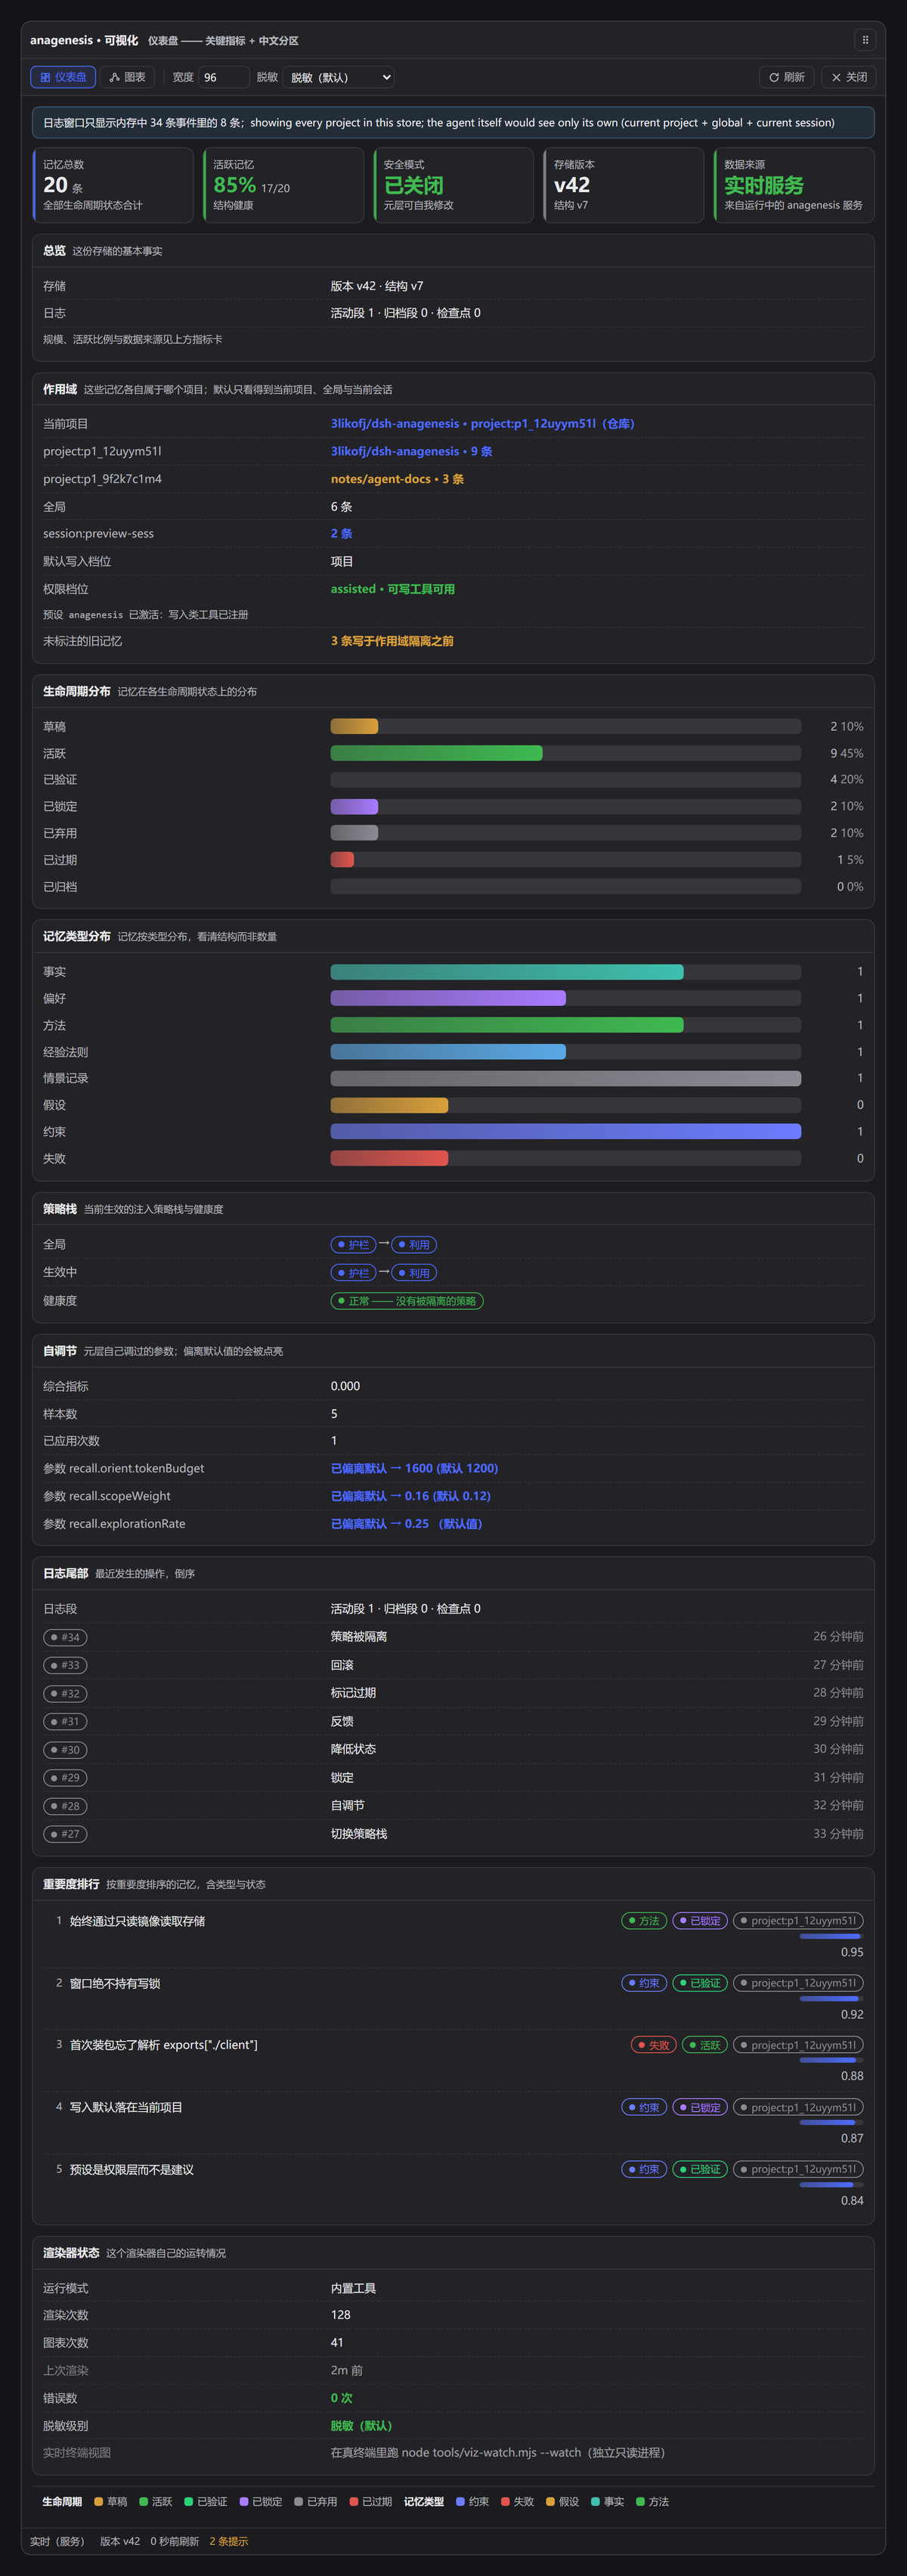Click the project tag on 始终通过只读镜像读取存储
This screenshot has width=907, height=2576.
(x=798, y=1921)
